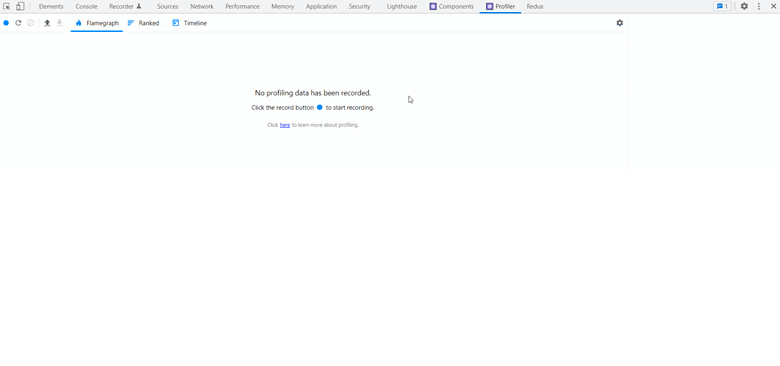Open the issues counter badge

722,6
